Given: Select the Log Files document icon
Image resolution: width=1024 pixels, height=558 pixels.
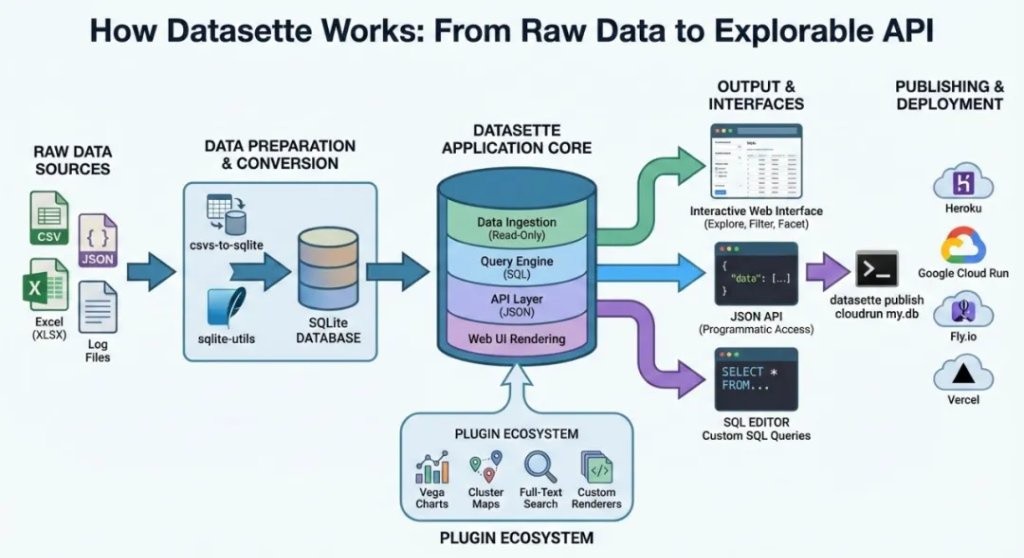Looking at the screenshot, I should pos(97,307).
